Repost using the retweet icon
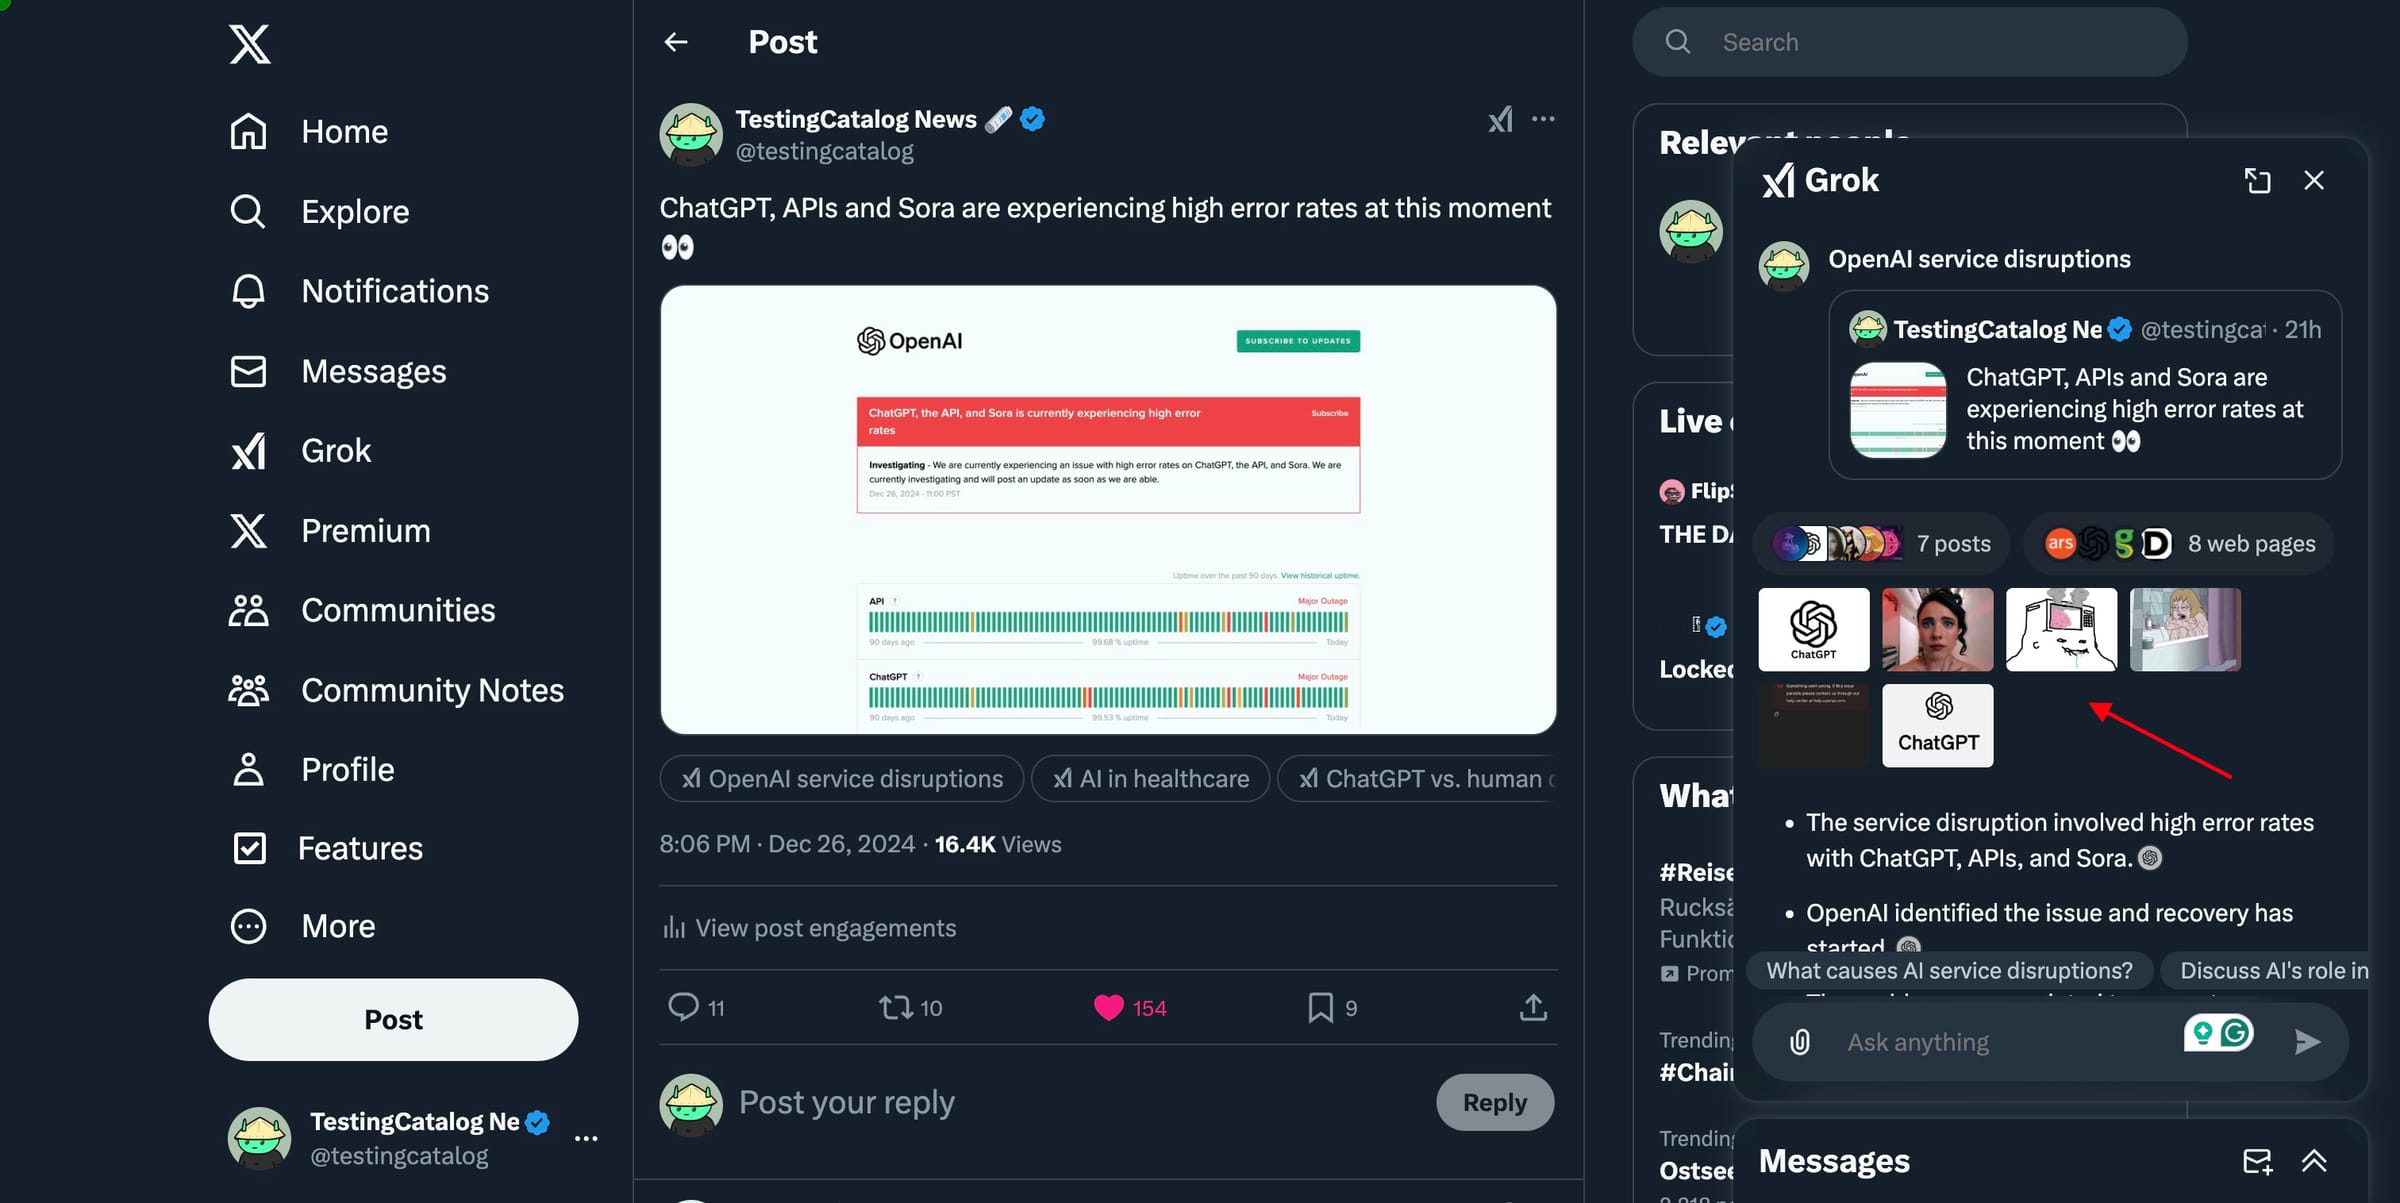This screenshot has height=1203, width=2400. 896,1007
